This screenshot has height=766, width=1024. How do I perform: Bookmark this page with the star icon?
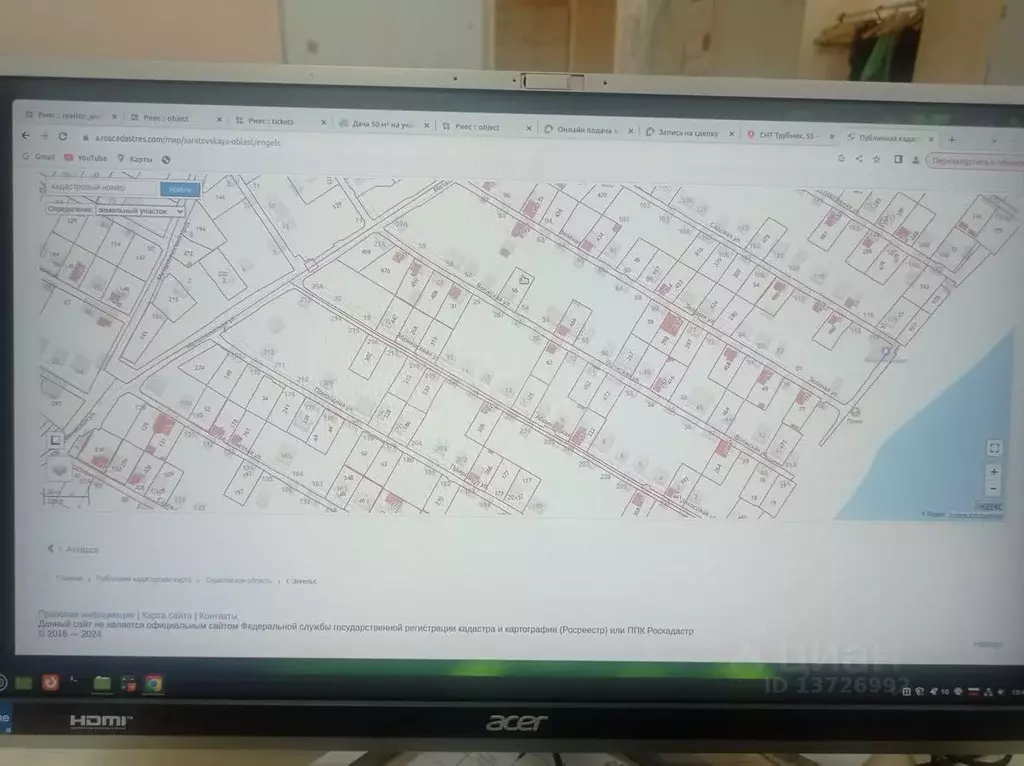[875, 159]
